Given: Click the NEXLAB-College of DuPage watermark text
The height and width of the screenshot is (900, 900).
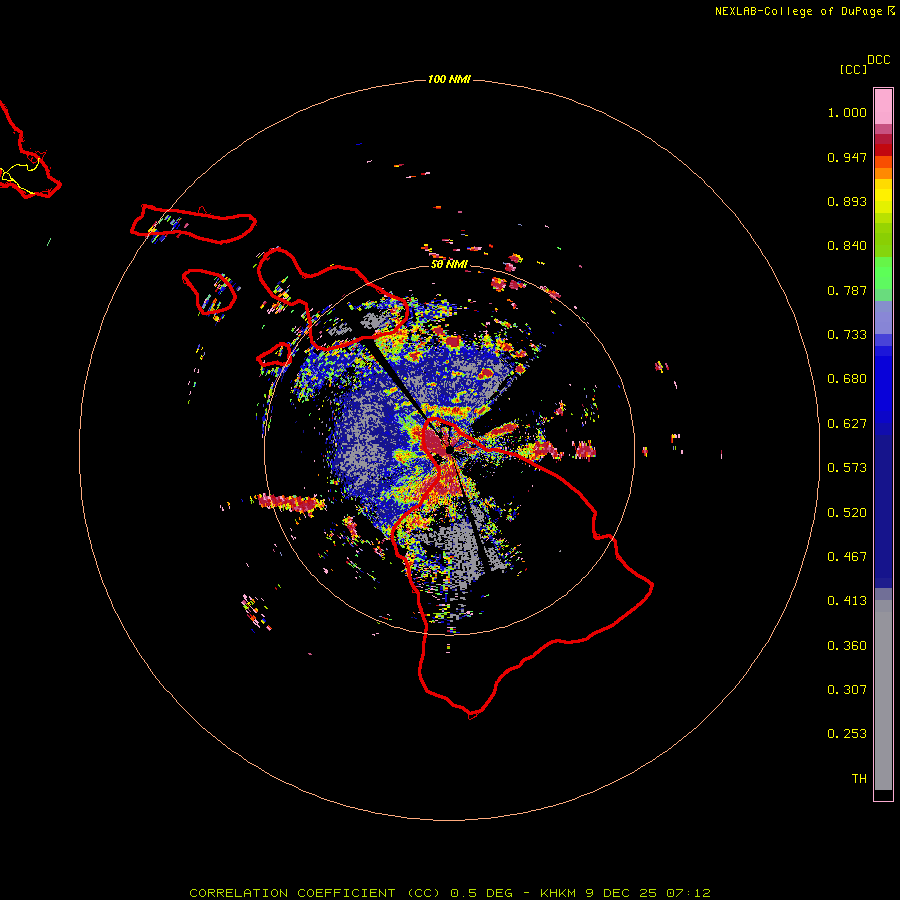Looking at the screenshot, I should (x=805, y=11).
